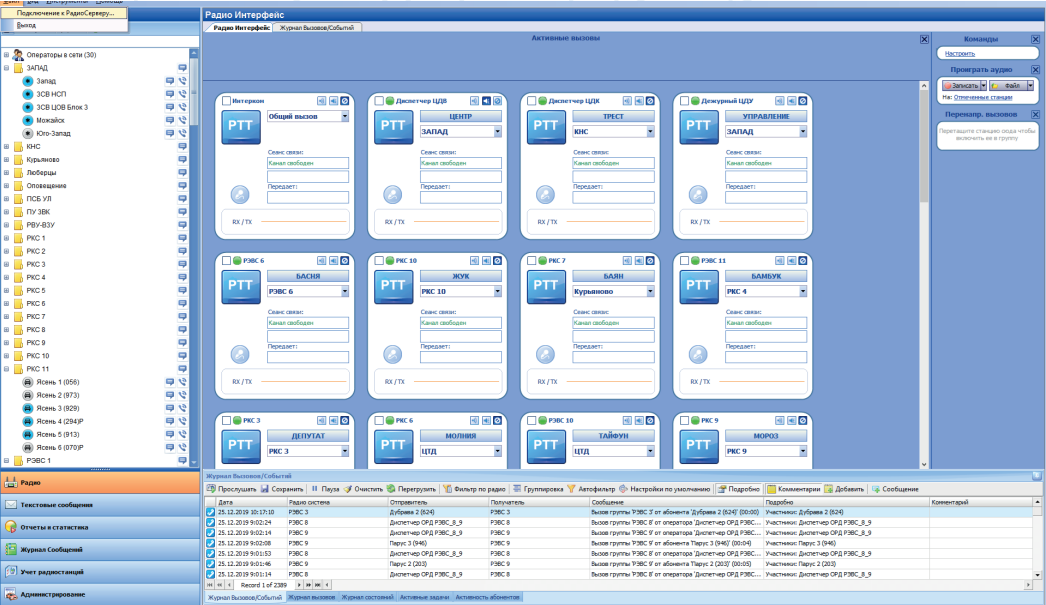The image size is (1046, 605).
Task: Click the ЦЕНТР button on Диспетчер ЦДВ card
Action: [460, 116]
